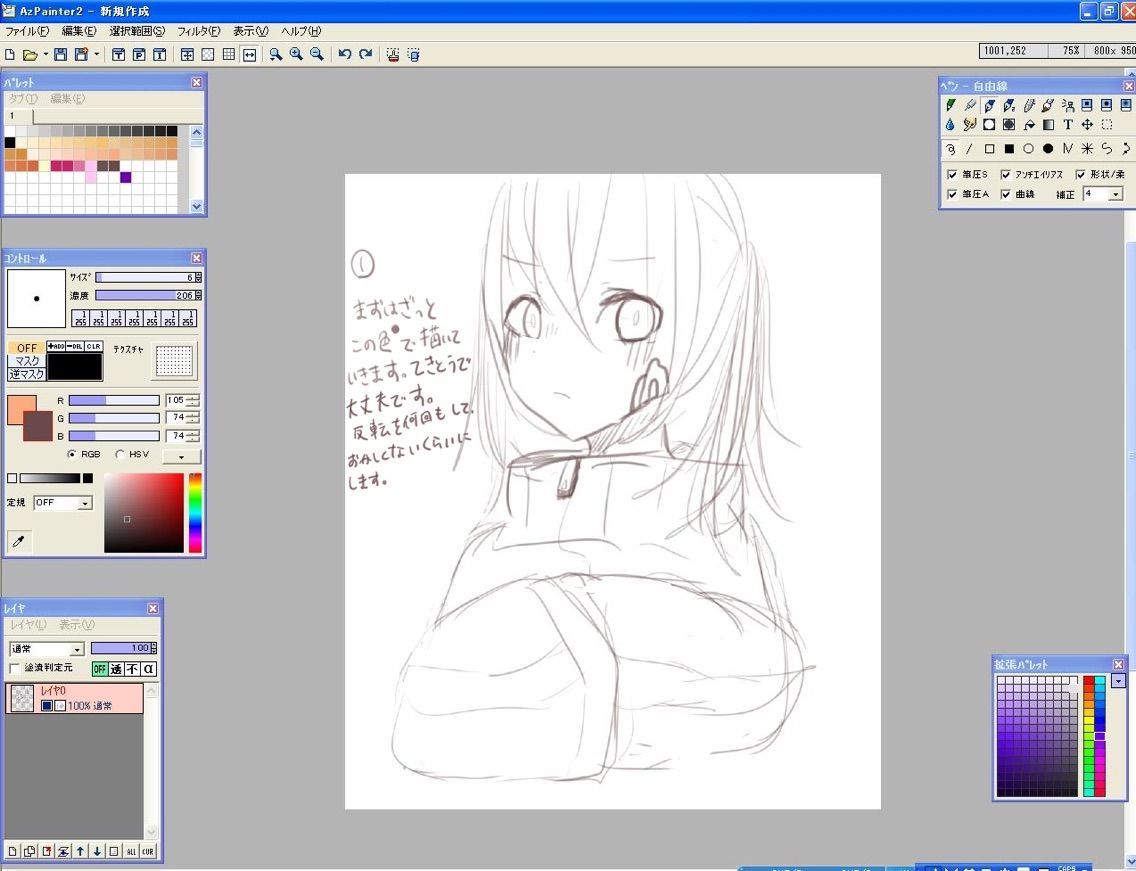Open dropdown arrow beside save-as icon
The height and width of the screenshot is (871, 1136).
pyautogui.click(x=96, y=54)
